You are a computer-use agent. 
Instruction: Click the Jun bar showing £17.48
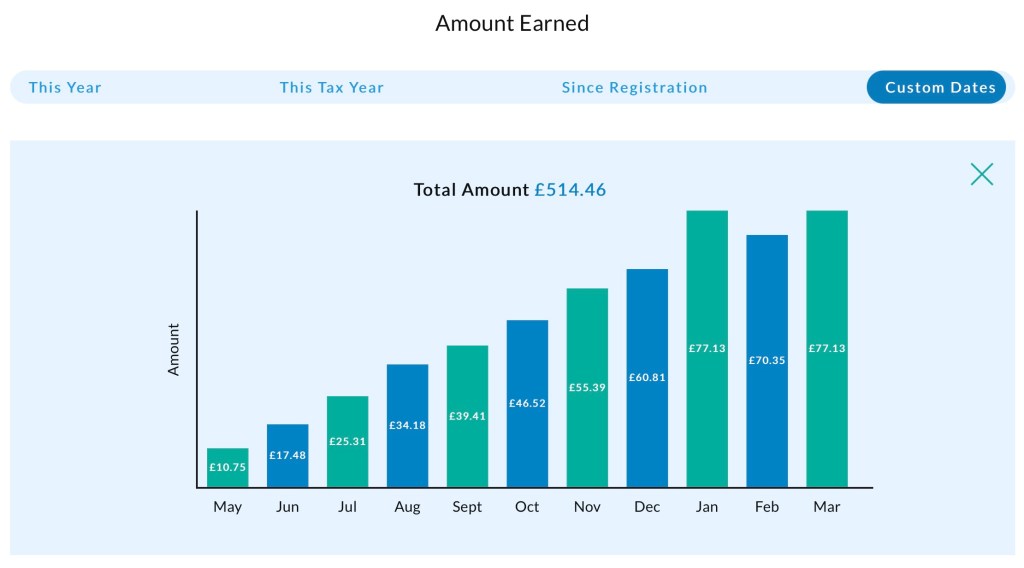pyautogui.click(x=287, y=455)
